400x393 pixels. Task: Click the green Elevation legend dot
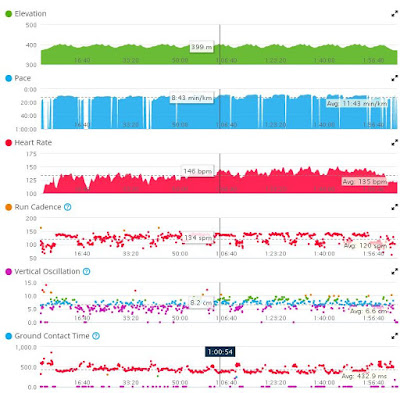9,14
